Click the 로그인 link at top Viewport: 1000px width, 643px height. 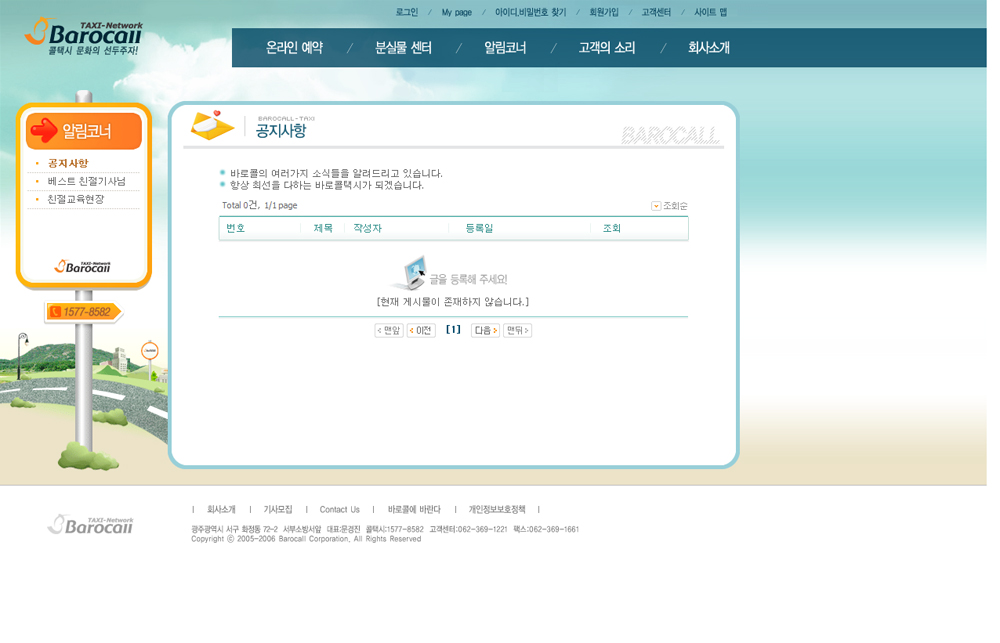click(407, 13)
